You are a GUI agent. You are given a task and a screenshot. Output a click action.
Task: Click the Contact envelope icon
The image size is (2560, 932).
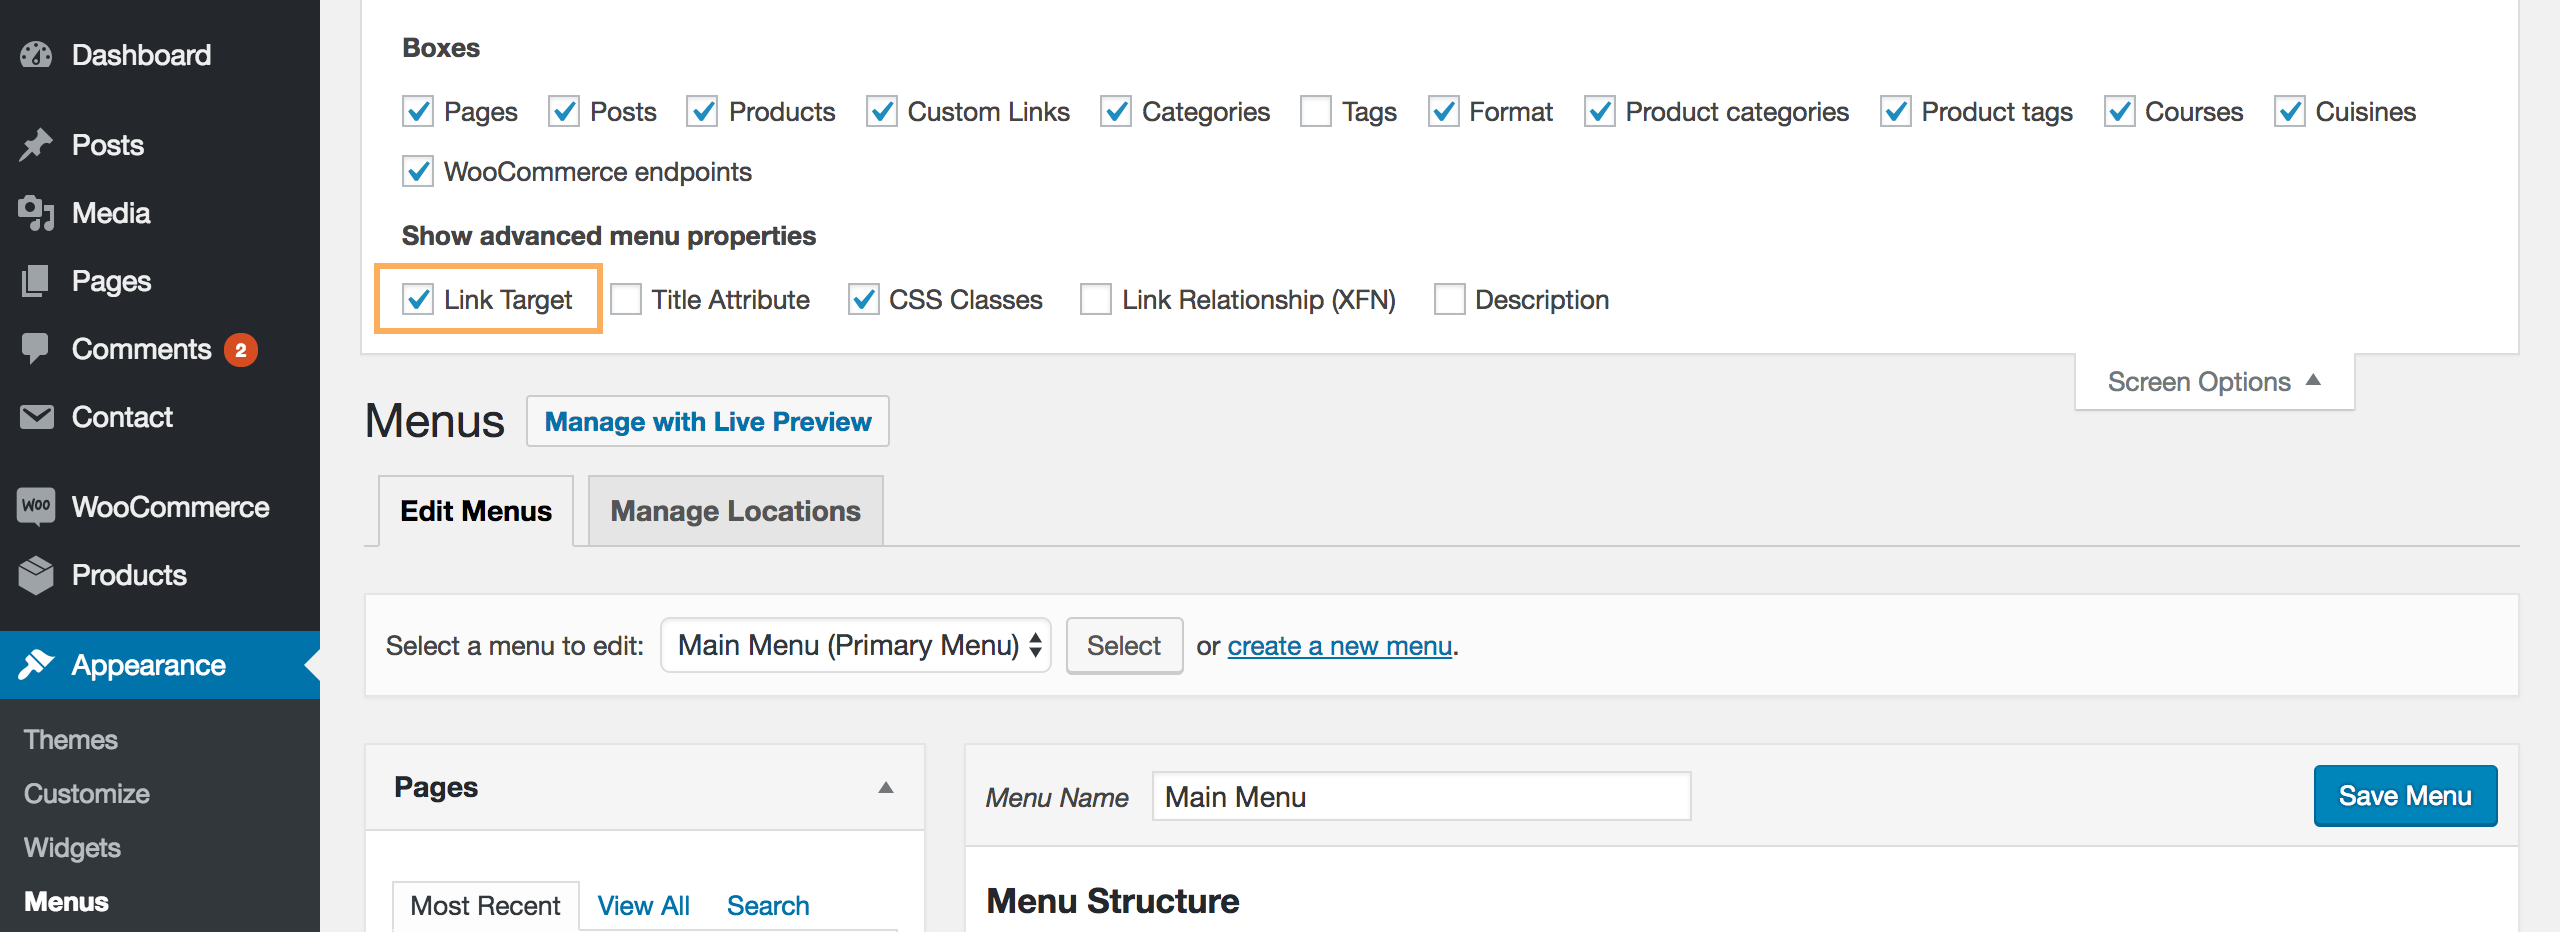coord(36,417)
